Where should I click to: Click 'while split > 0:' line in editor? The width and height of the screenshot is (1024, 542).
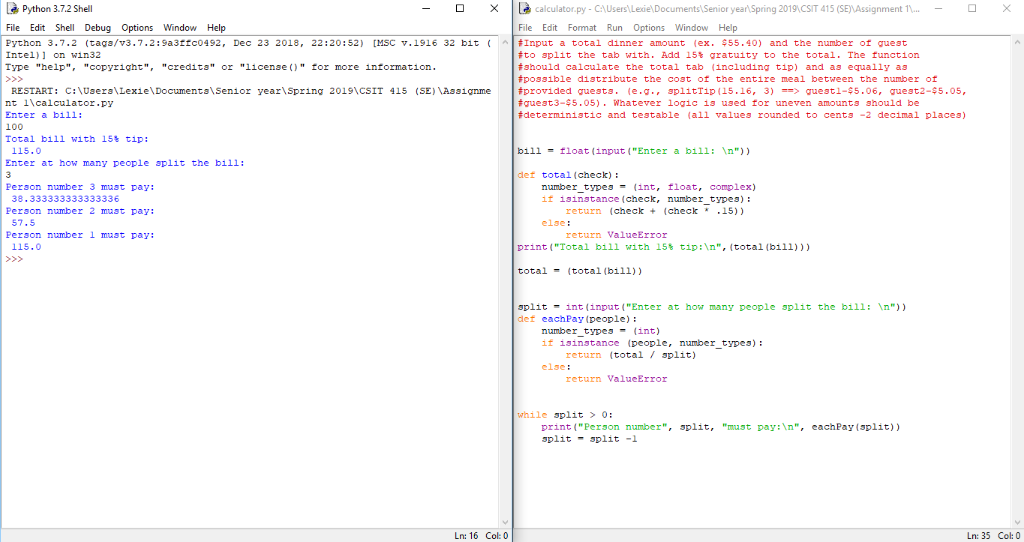(565, 415)
